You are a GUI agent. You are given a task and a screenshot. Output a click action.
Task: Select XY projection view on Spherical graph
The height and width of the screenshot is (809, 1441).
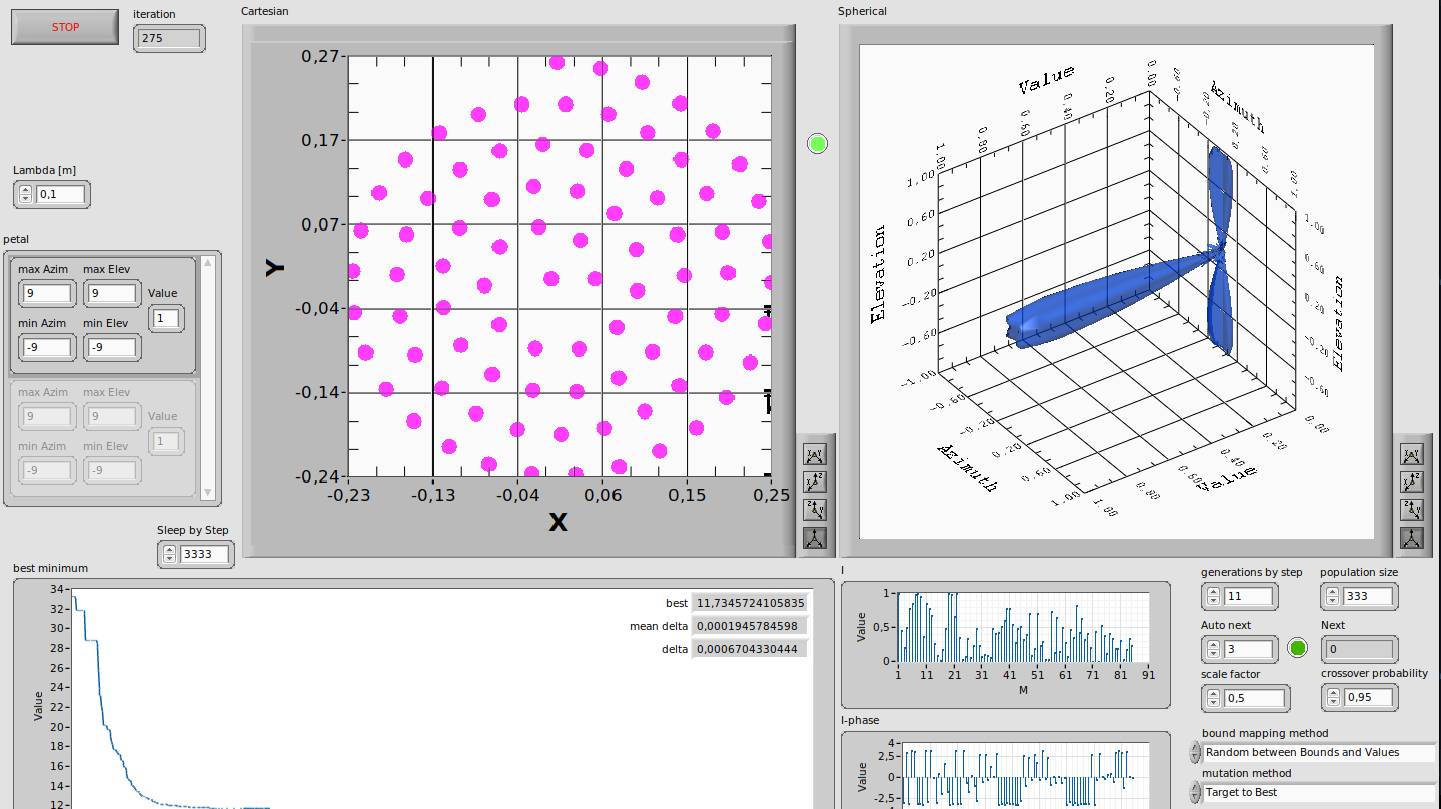1411,455
